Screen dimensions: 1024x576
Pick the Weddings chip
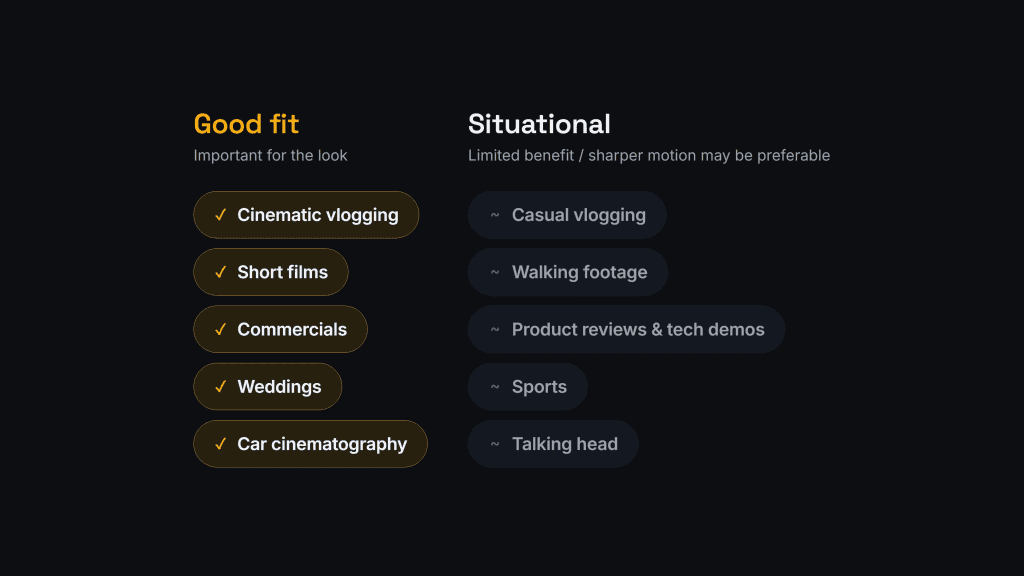click(x=268, y=387)
